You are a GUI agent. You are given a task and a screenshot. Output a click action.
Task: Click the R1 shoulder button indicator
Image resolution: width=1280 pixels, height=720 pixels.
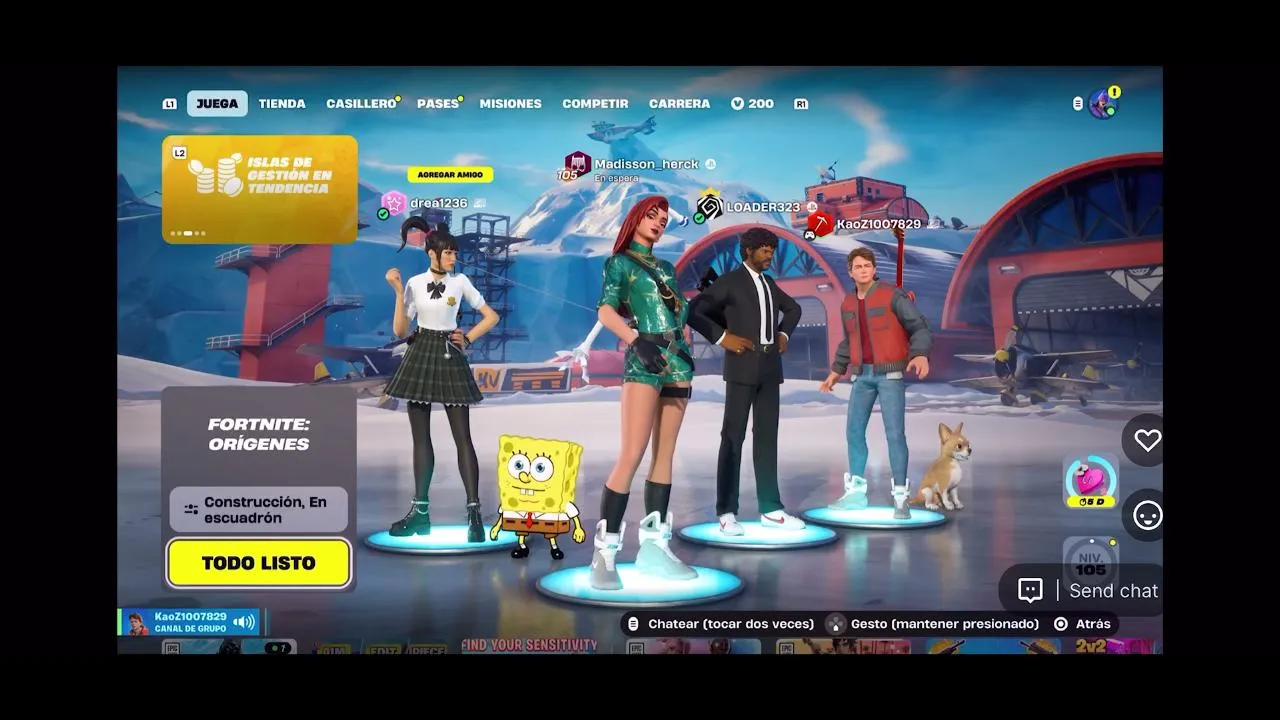801,104
